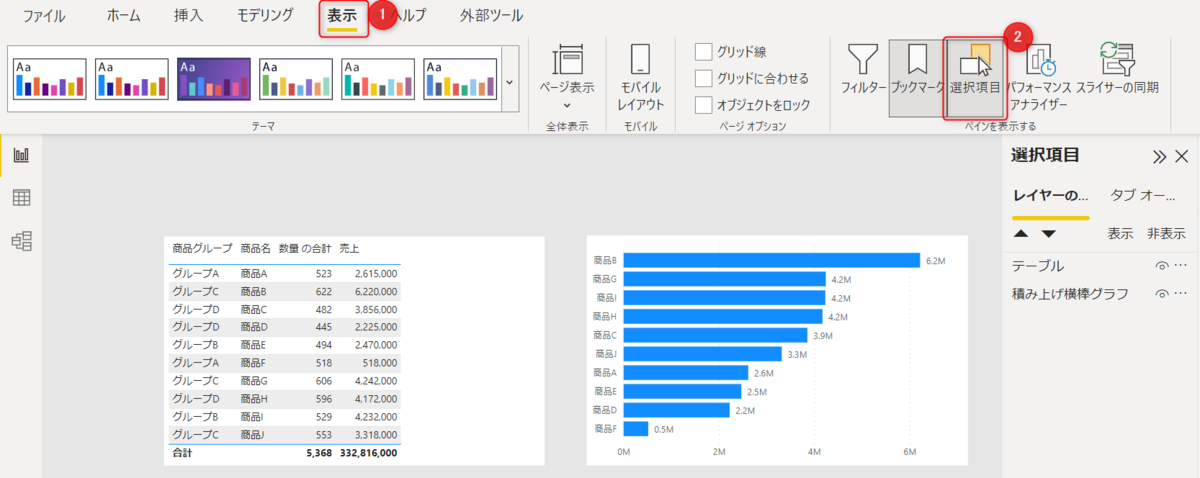Apply the second theme thumbnail

pyautogui.click(x=132, y=79)
